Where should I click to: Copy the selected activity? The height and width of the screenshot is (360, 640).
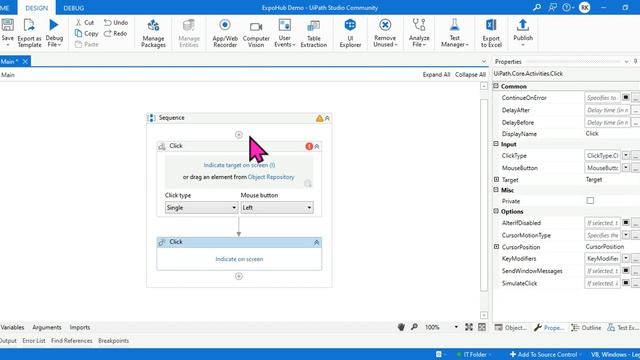coord(87,33)
